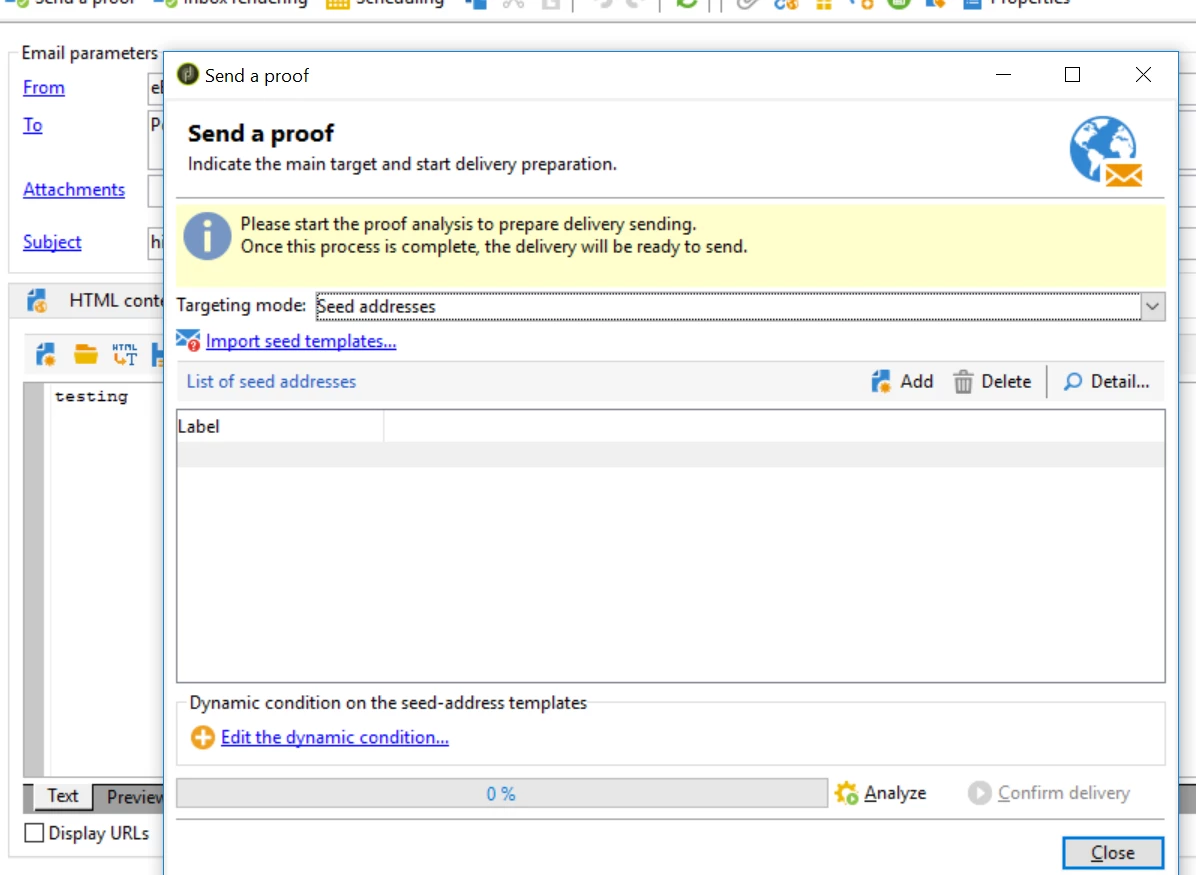Image resolution: width=1196 pixels, height=875 pixels.
Task: Click the Send a proof title bar app icon
Action: point(188,75)
